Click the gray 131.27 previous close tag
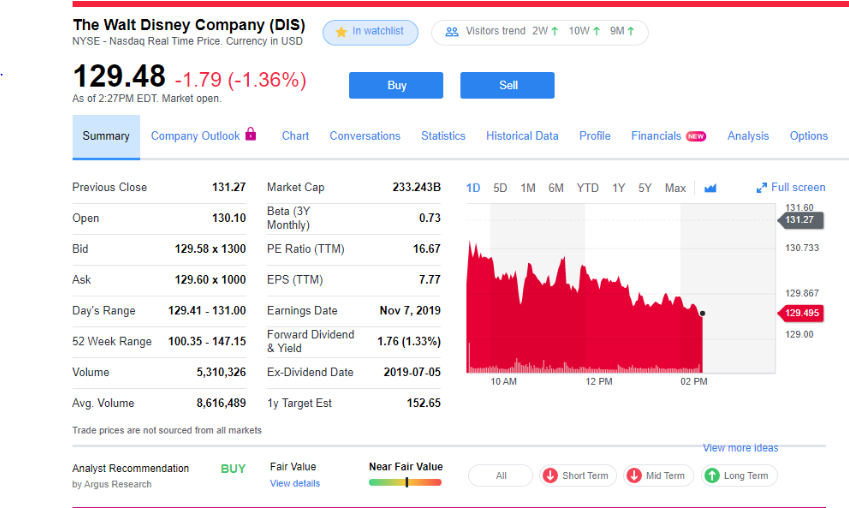Viewport: 849px width, 508px height. [801, 220]
